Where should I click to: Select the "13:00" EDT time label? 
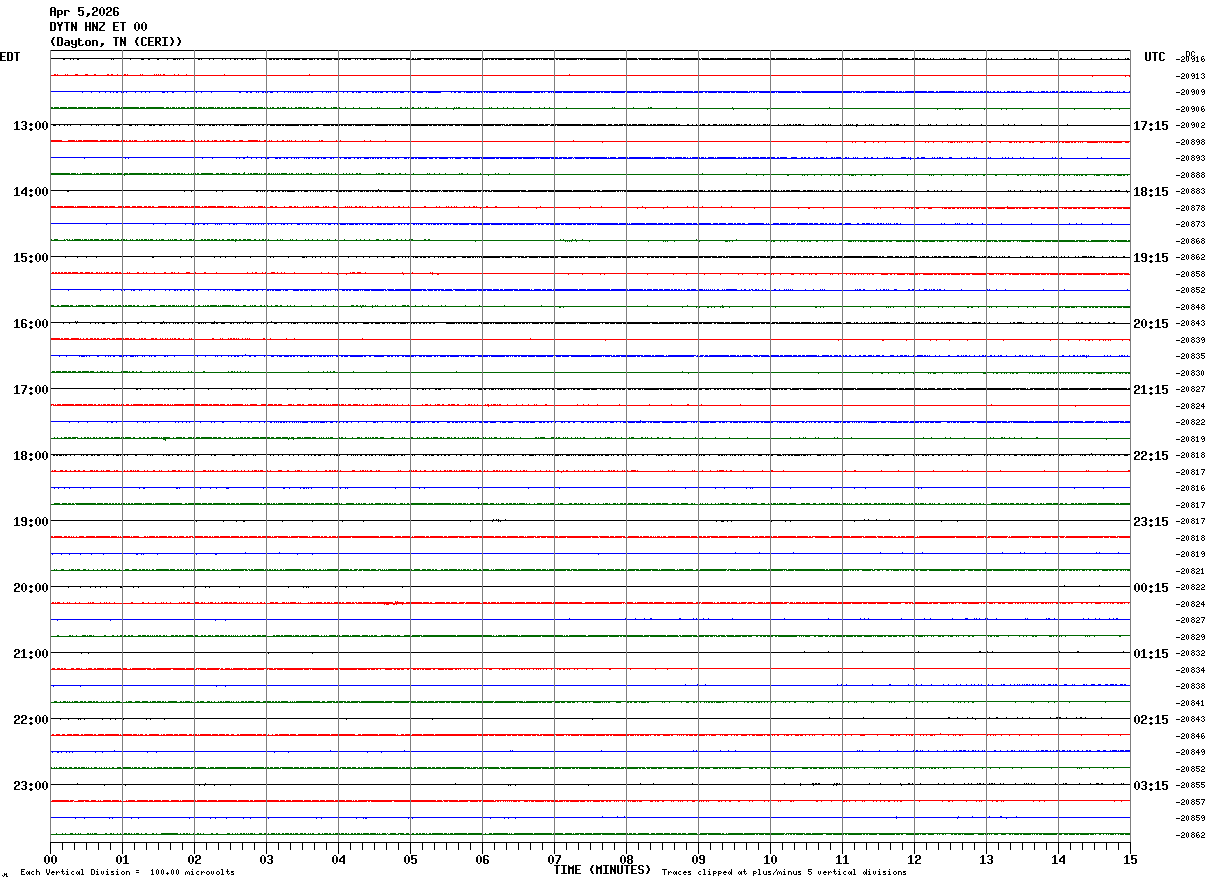pos(30,126)
